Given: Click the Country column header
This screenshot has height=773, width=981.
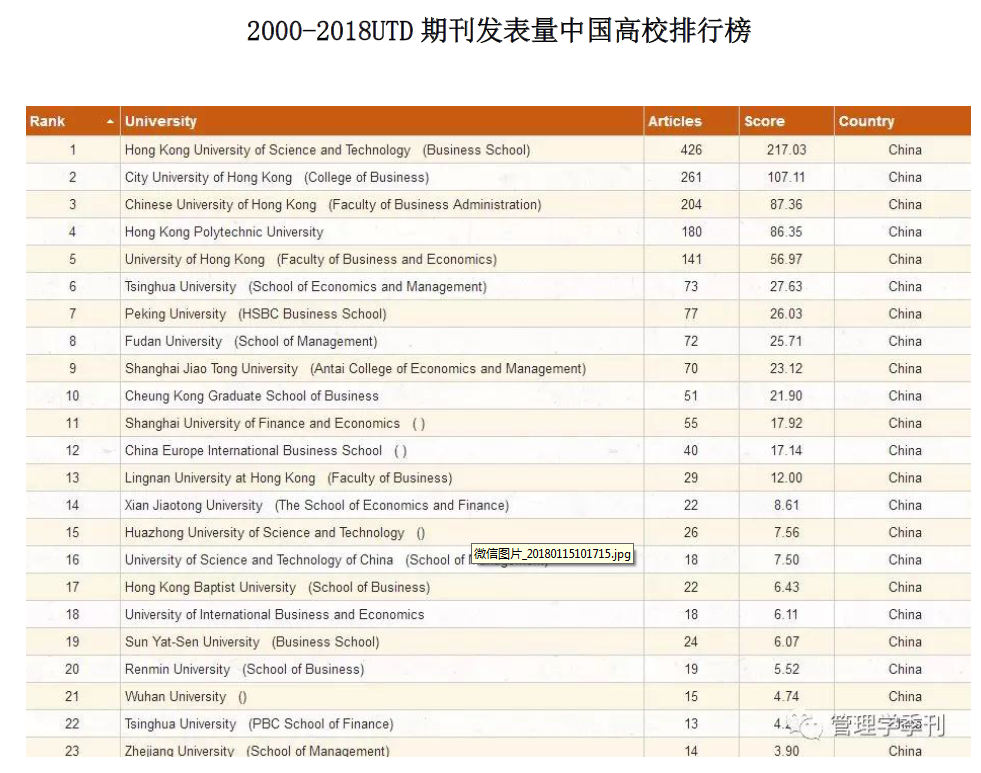Looking at the screenshot, I should (x=866, y=122).
